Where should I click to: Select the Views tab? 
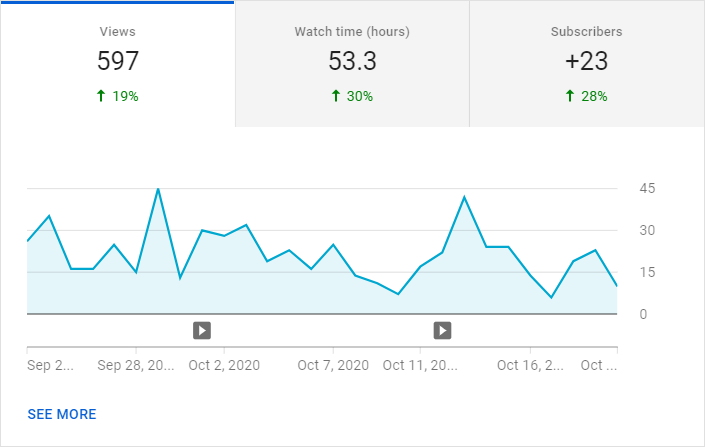click(117, 64)
